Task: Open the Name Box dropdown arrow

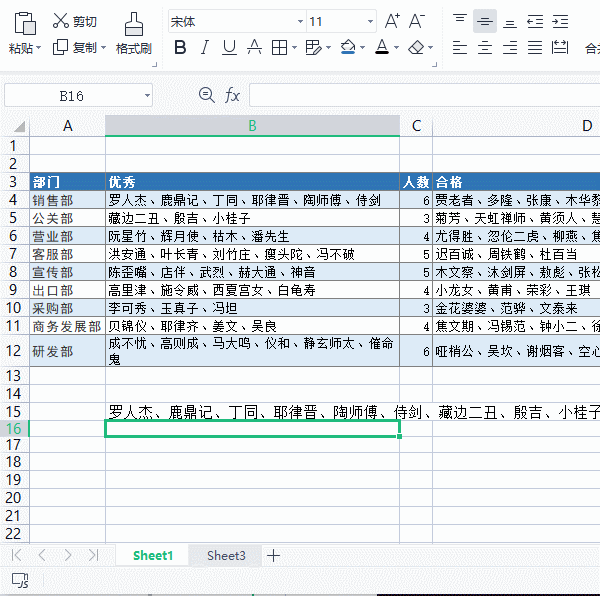Action: pos(147,95)
